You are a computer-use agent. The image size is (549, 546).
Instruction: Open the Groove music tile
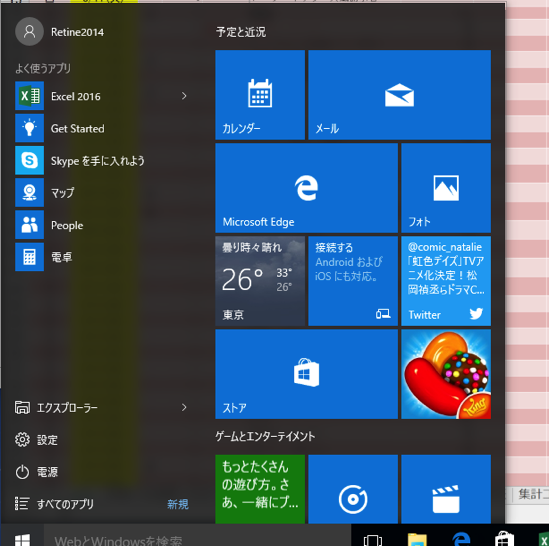pos(353,489)
